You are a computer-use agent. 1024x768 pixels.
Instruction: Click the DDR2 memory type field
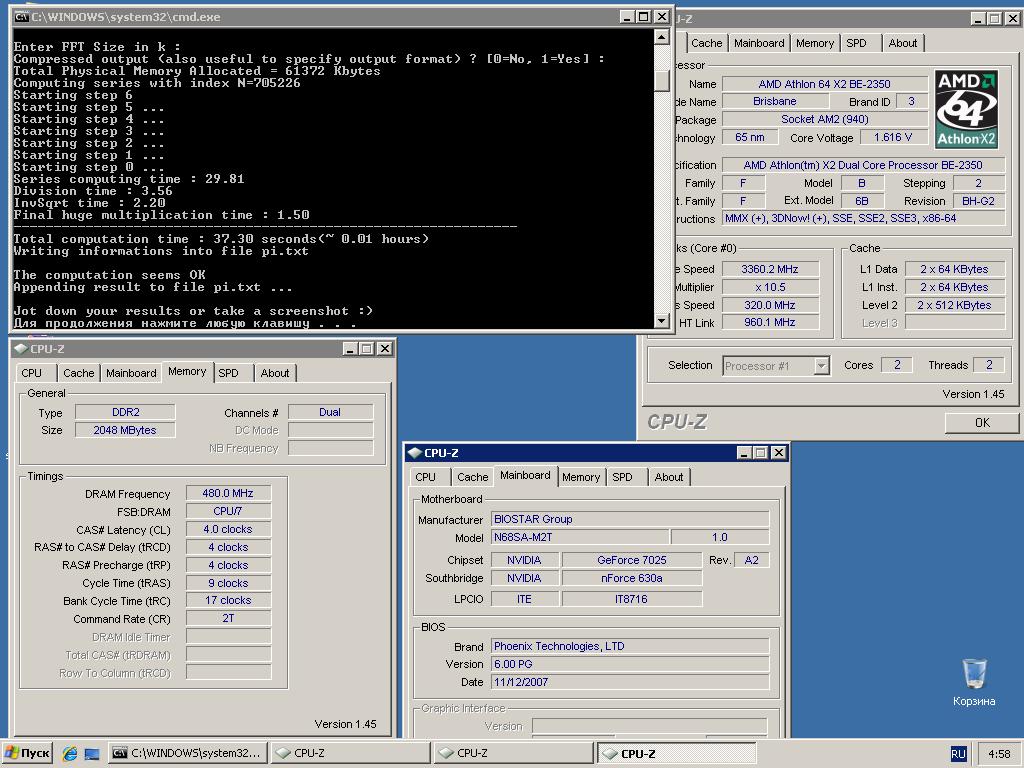tap(125, 412)
